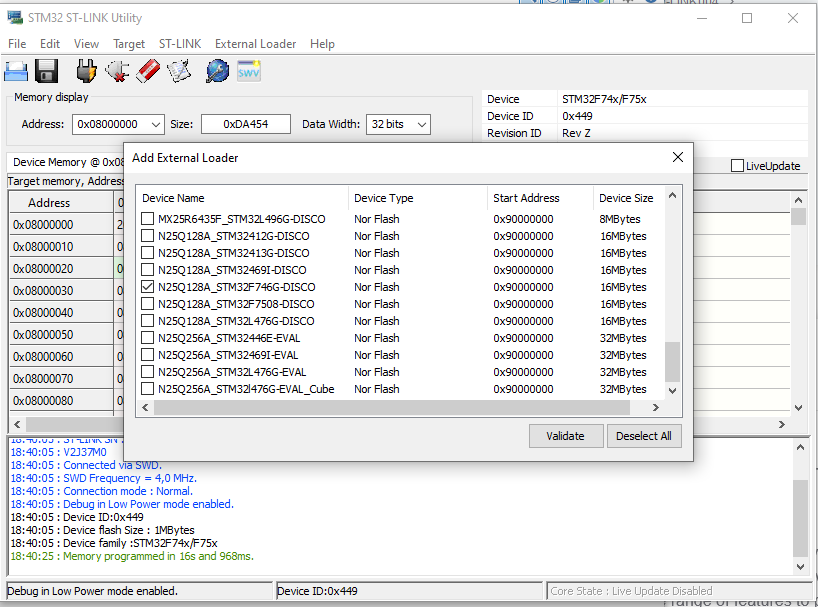
Task: Click the Deselect All button
Action: 644,436
